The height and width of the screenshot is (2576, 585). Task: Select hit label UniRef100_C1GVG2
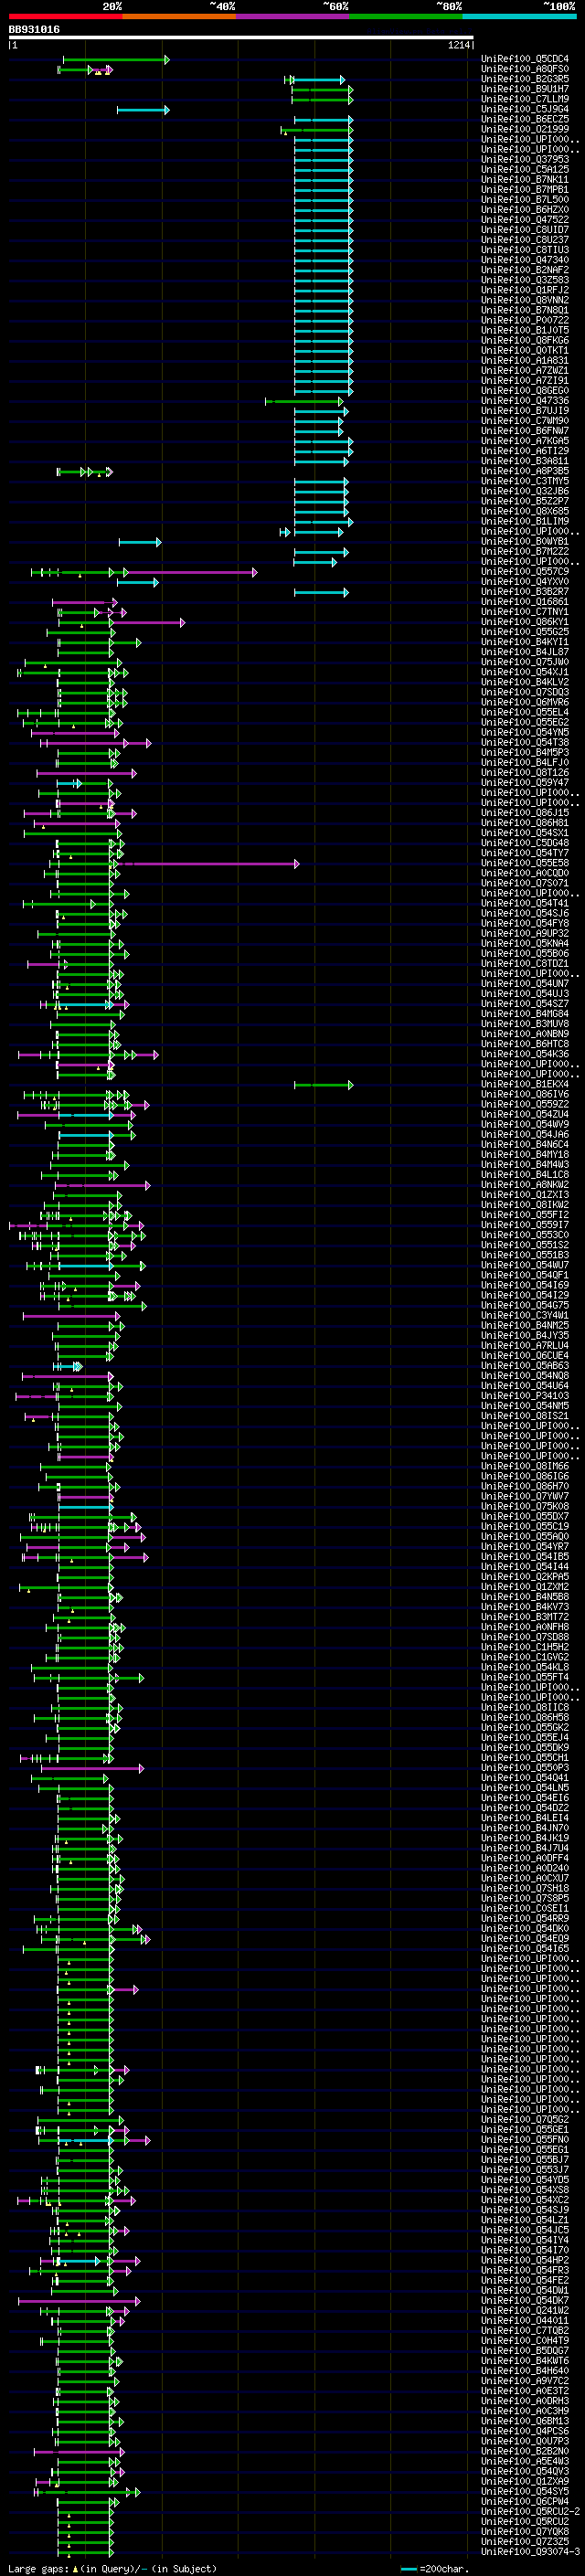(x=525, y=1658)
